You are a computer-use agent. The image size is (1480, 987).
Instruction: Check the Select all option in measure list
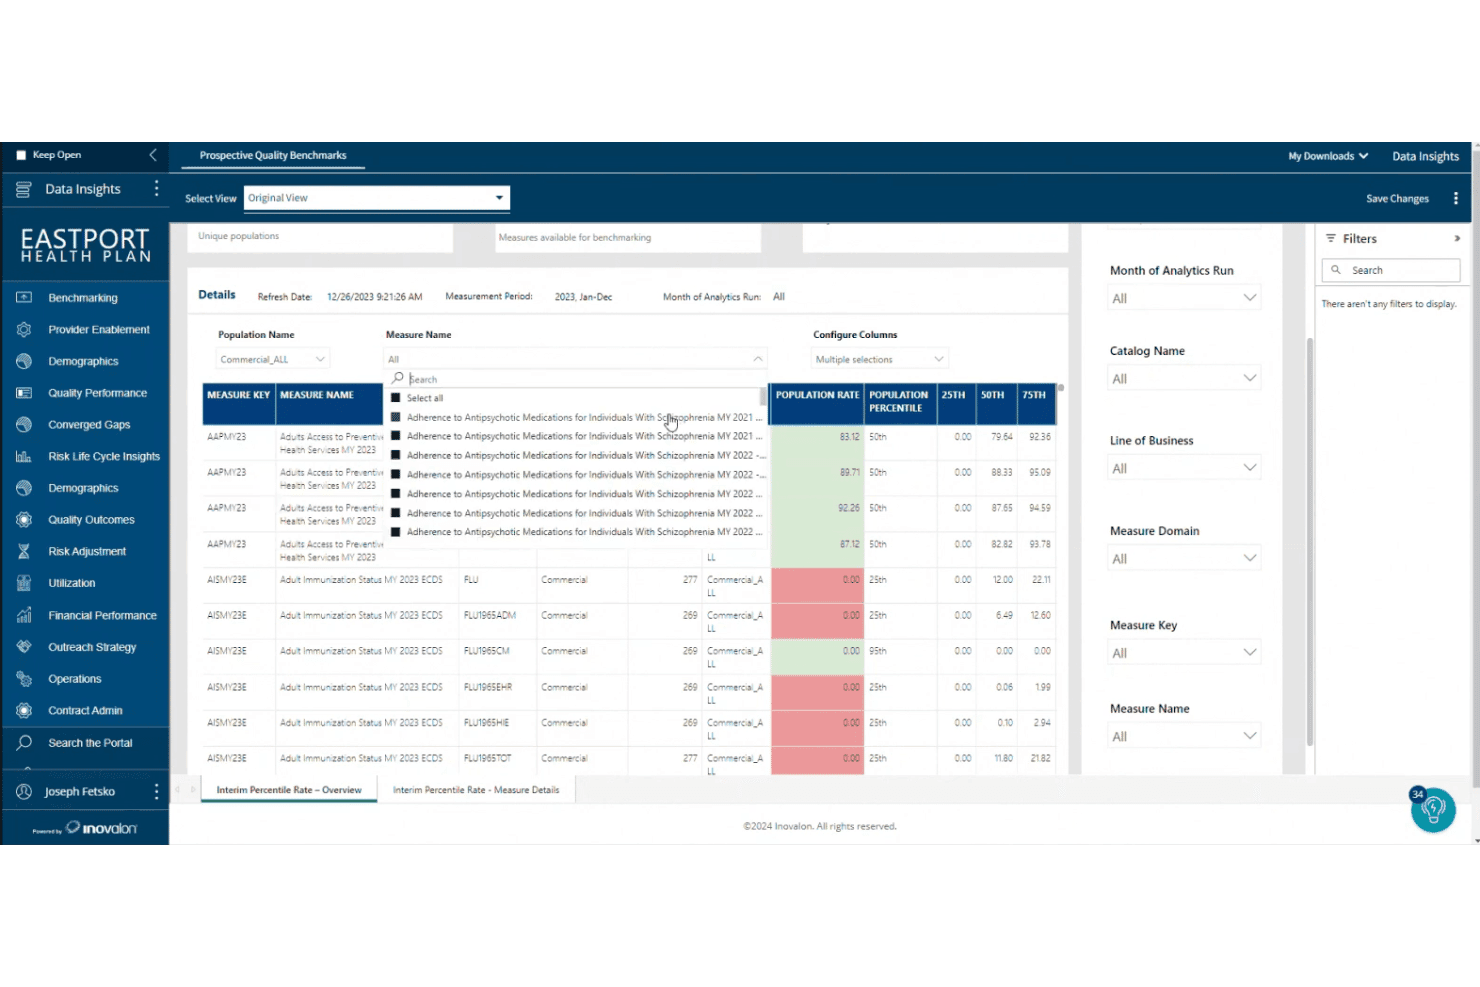click(396, 398)
